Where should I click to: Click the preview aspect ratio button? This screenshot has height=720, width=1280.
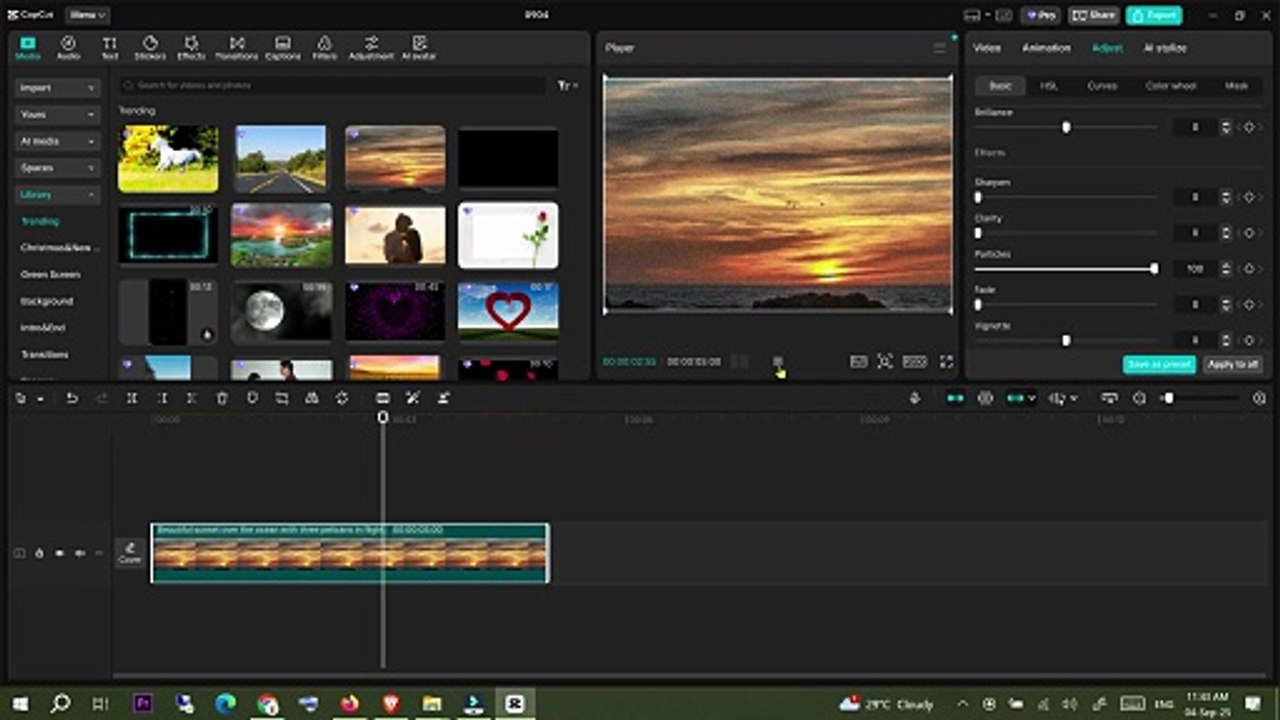[x=914, y=362]
